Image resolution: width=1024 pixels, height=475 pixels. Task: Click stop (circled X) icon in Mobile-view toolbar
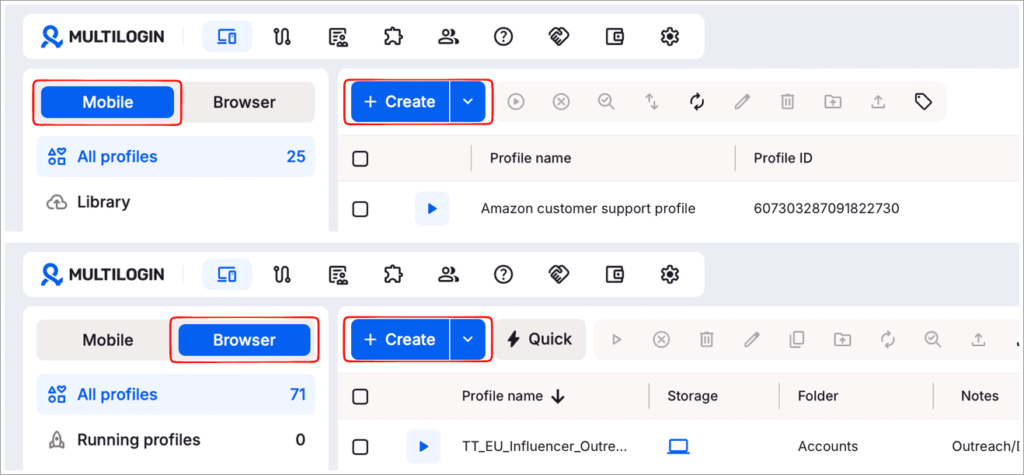coord(561,101)
